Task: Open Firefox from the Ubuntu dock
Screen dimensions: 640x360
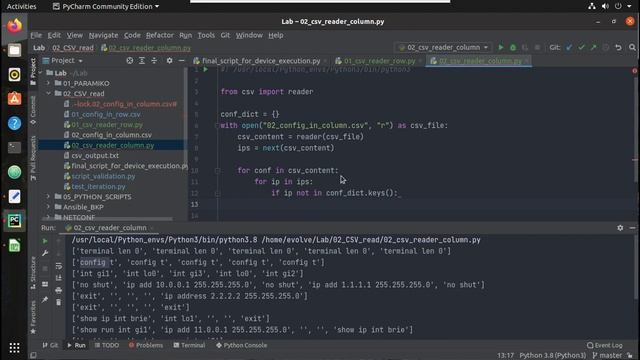Action: (x=14, y=26)
